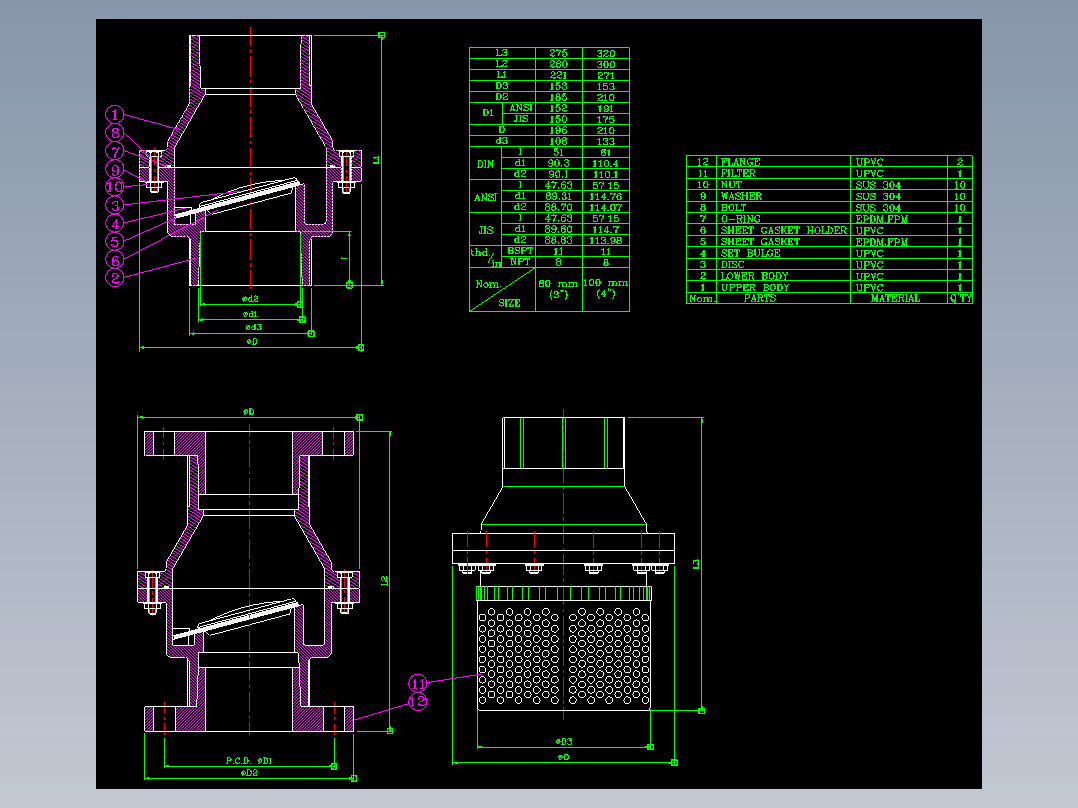
Task: Click balloon number 7 callout
Action: point(115,151)
